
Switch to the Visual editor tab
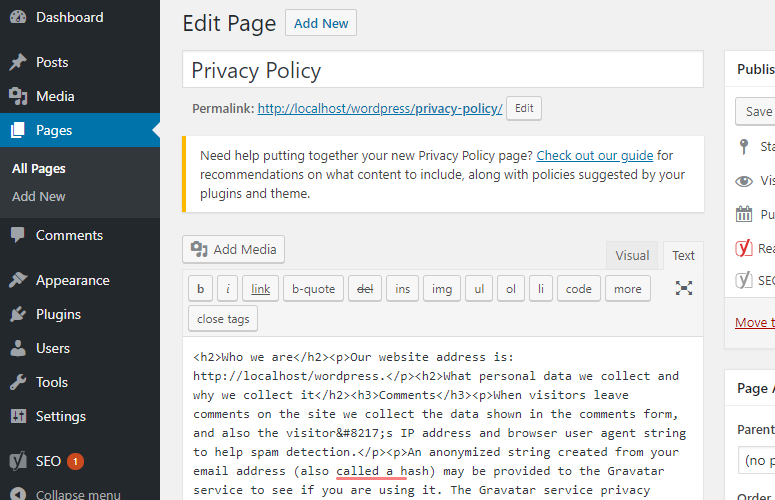click(632, 255)
